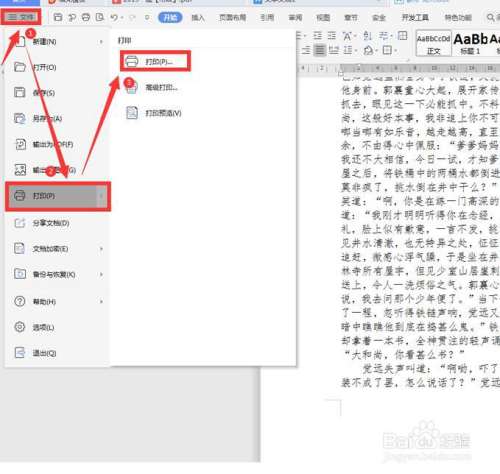Open the 引用 ribbon tab
Image resolution: width=500 pixels, height=474 pixels.
(267, 18)
